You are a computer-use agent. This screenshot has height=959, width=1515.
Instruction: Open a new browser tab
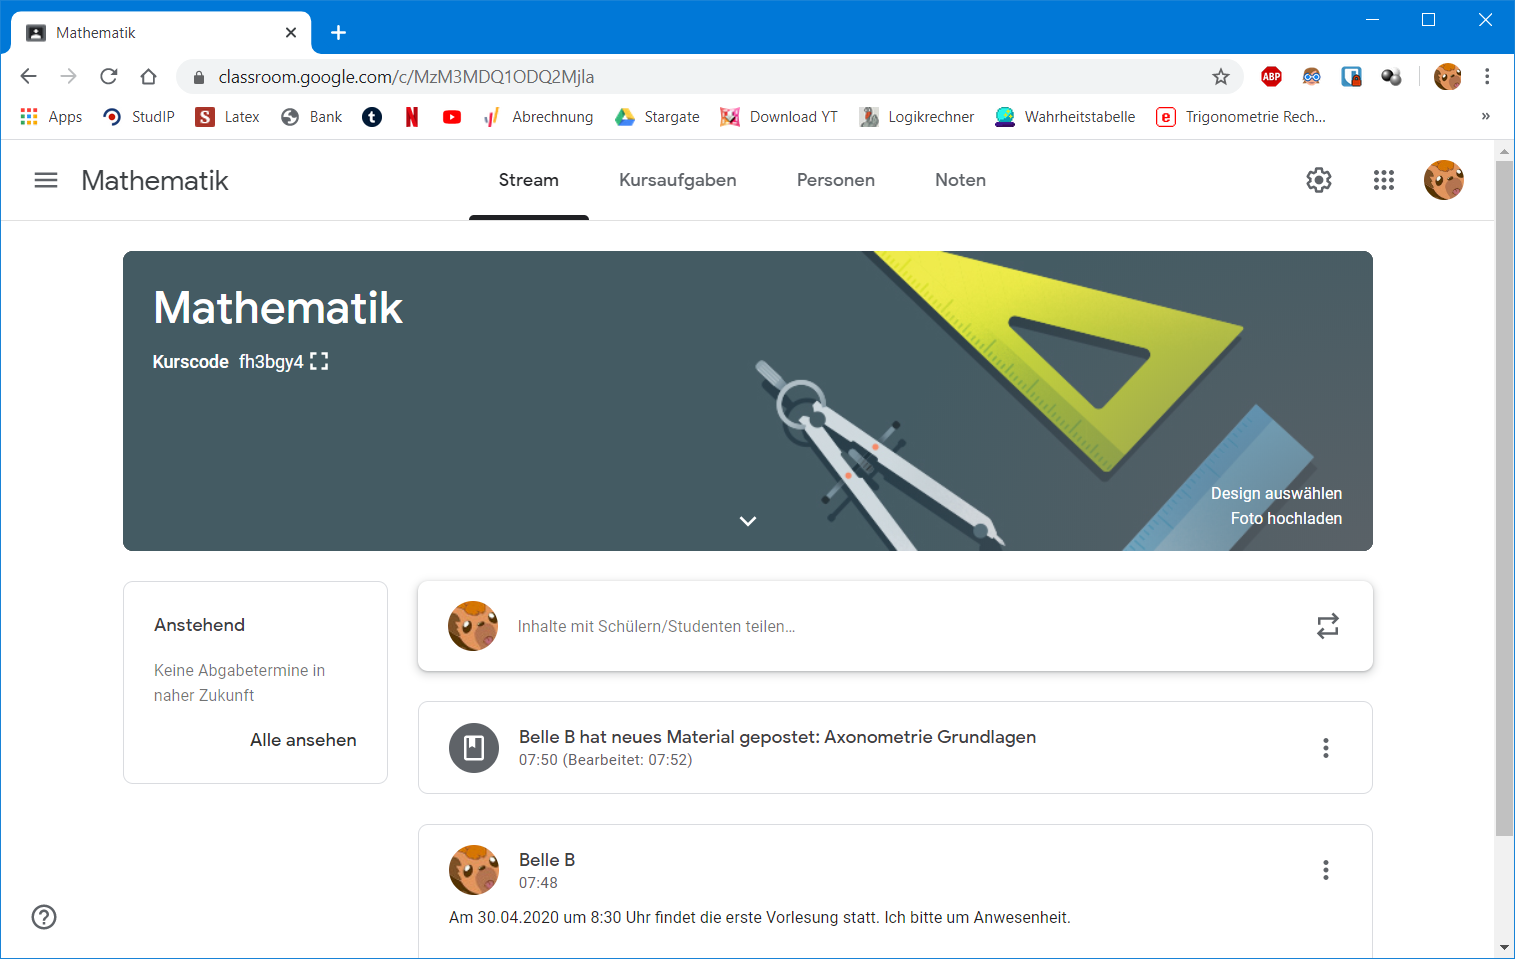pyautogui.click(x=339, y=33)
